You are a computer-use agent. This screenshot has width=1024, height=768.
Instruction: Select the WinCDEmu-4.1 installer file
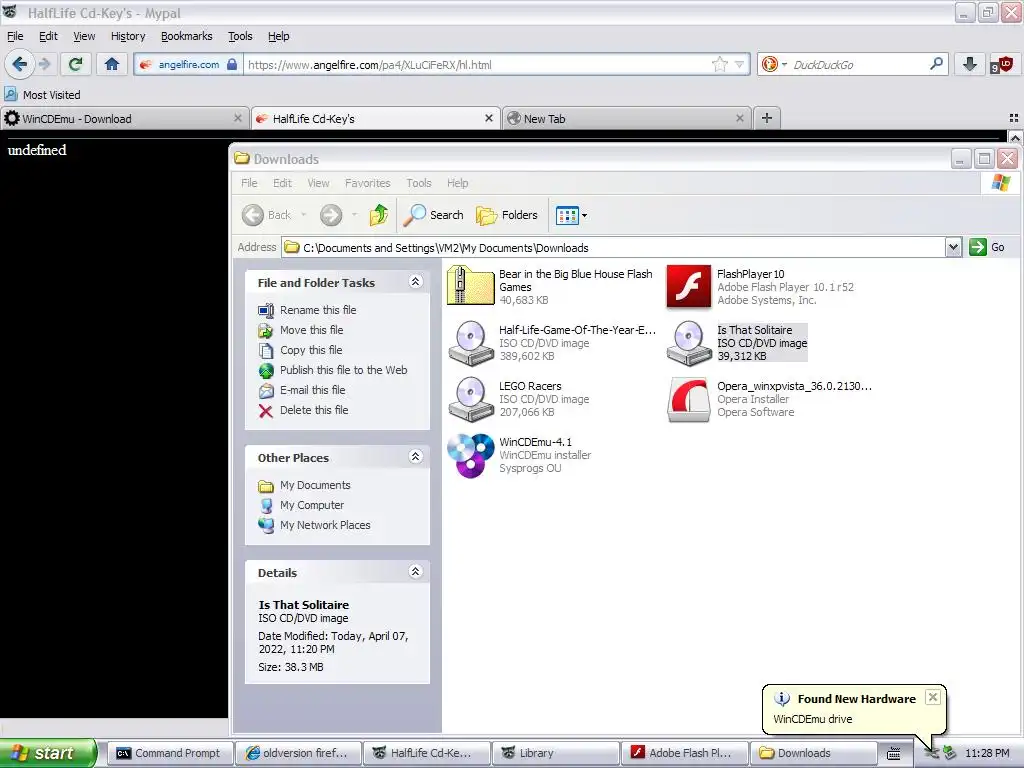520,455
